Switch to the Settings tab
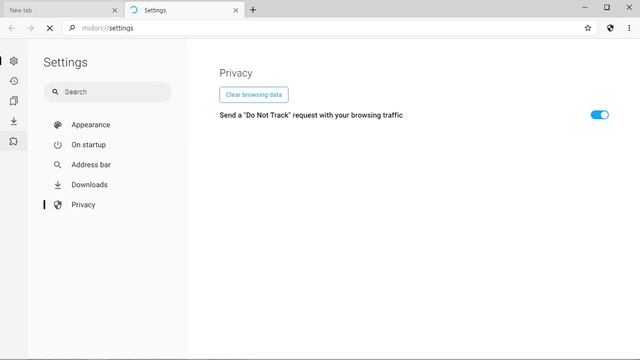The image size is (640, 360). point(184,10)
